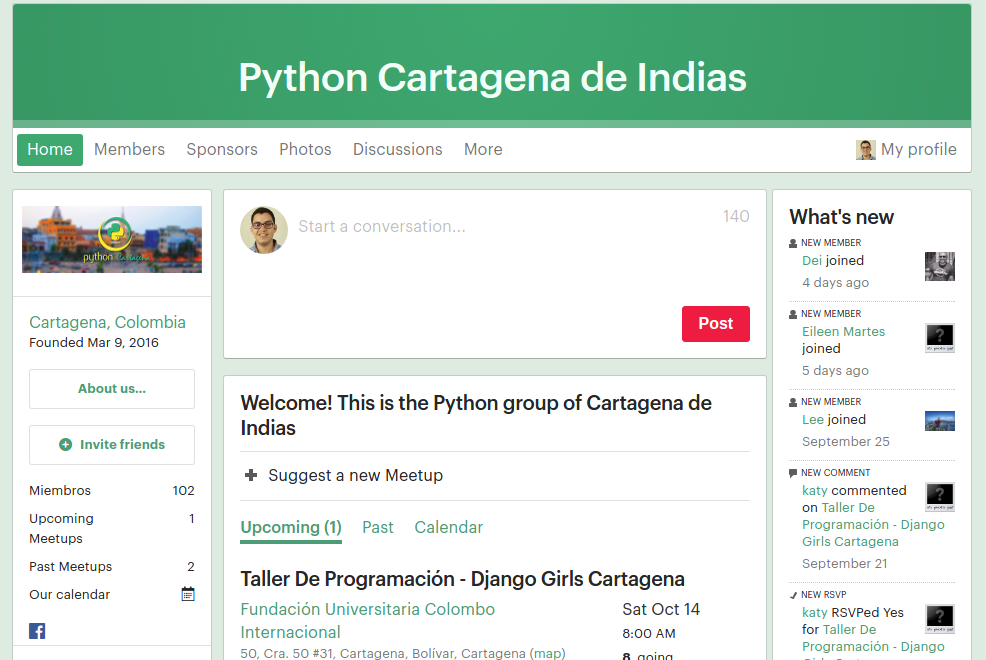
Task: Open the About us button
Action: coord(112,389)
